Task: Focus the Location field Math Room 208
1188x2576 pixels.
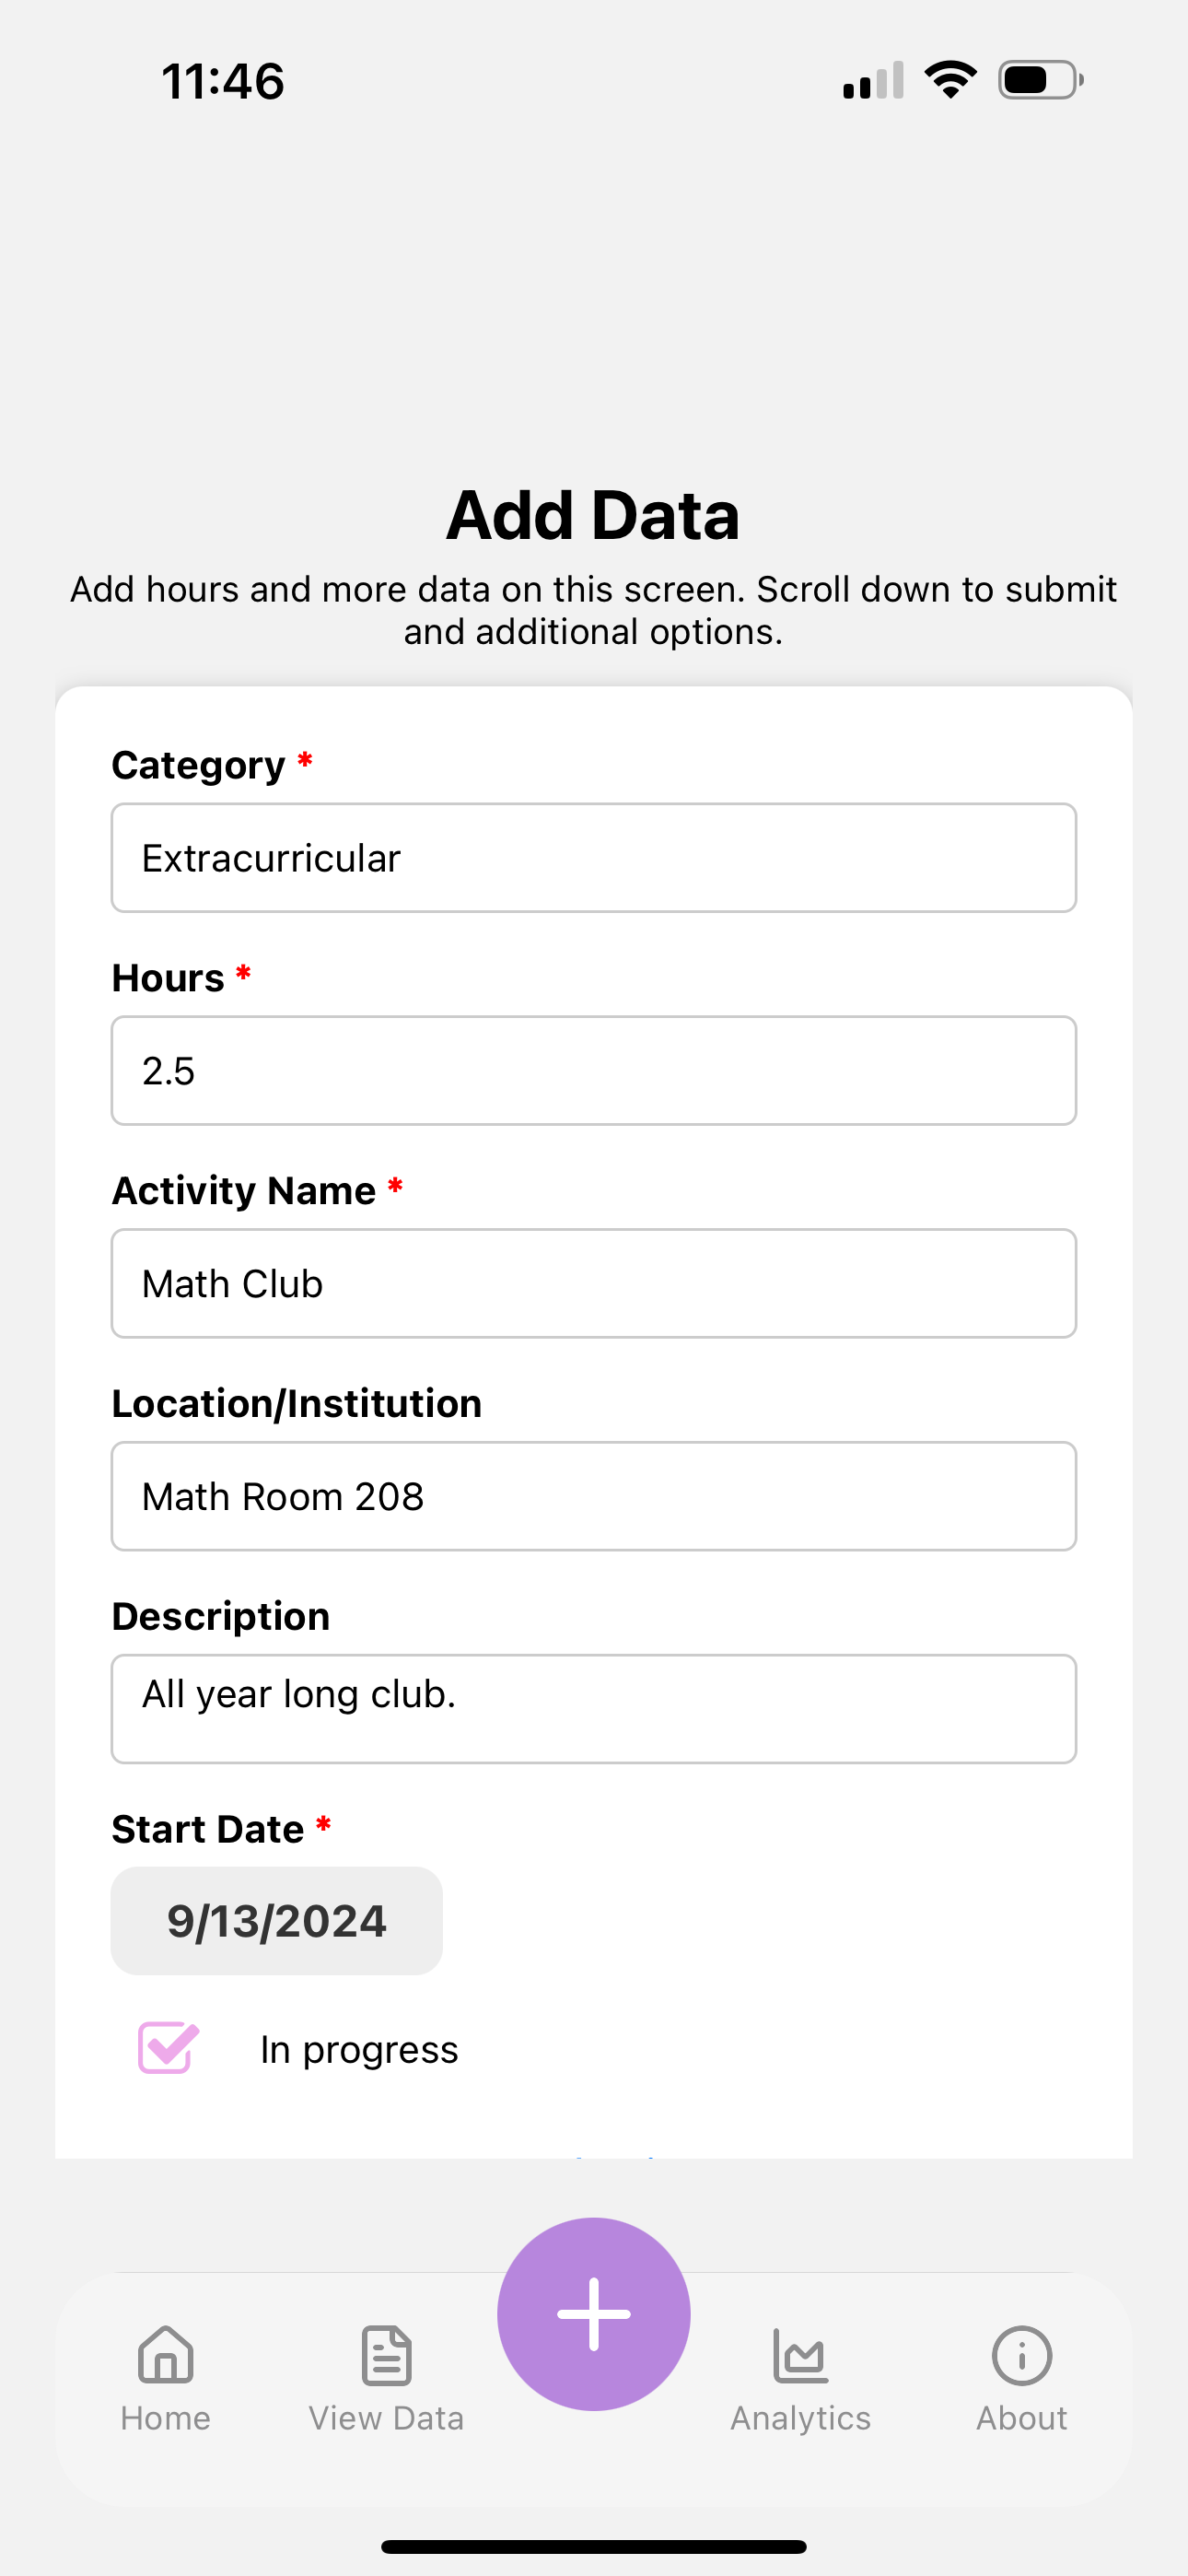Action: [x=594, y=1496]
